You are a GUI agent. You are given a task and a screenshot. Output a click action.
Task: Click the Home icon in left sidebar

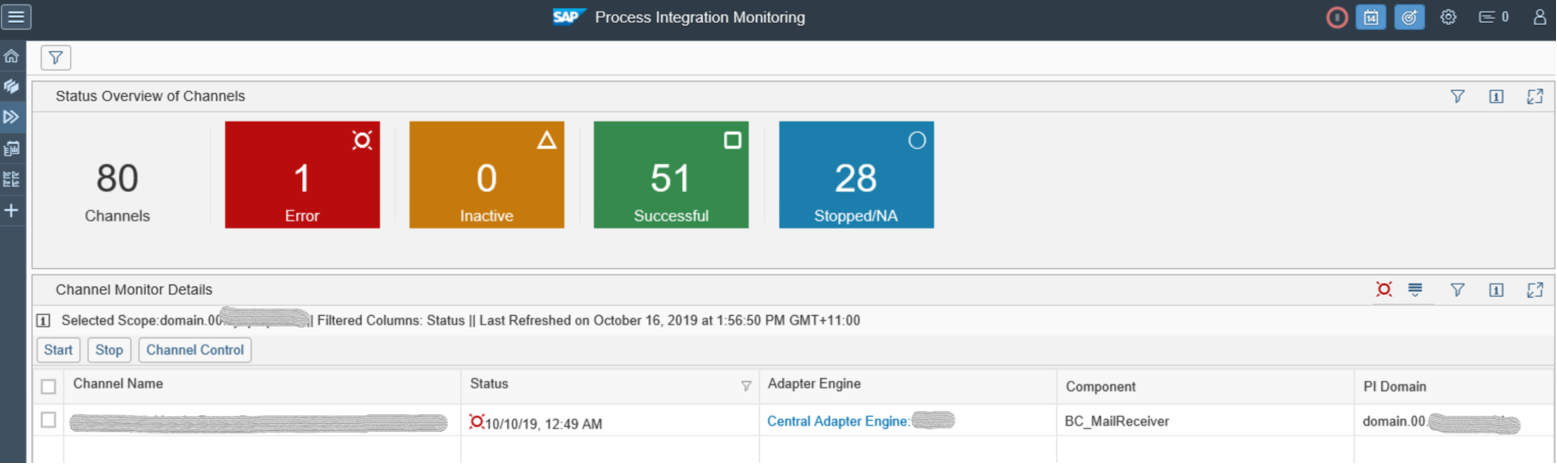(12, 56)
